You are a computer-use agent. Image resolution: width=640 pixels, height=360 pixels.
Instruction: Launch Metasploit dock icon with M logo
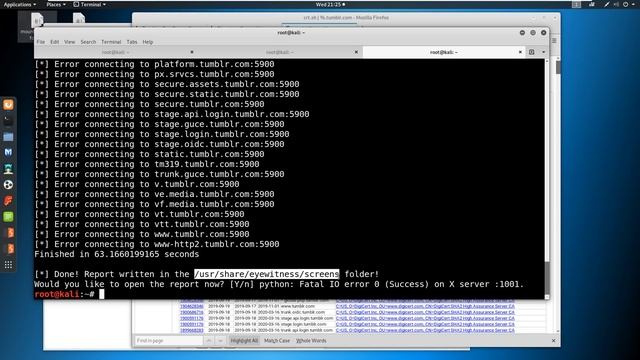tap(8, 153)
